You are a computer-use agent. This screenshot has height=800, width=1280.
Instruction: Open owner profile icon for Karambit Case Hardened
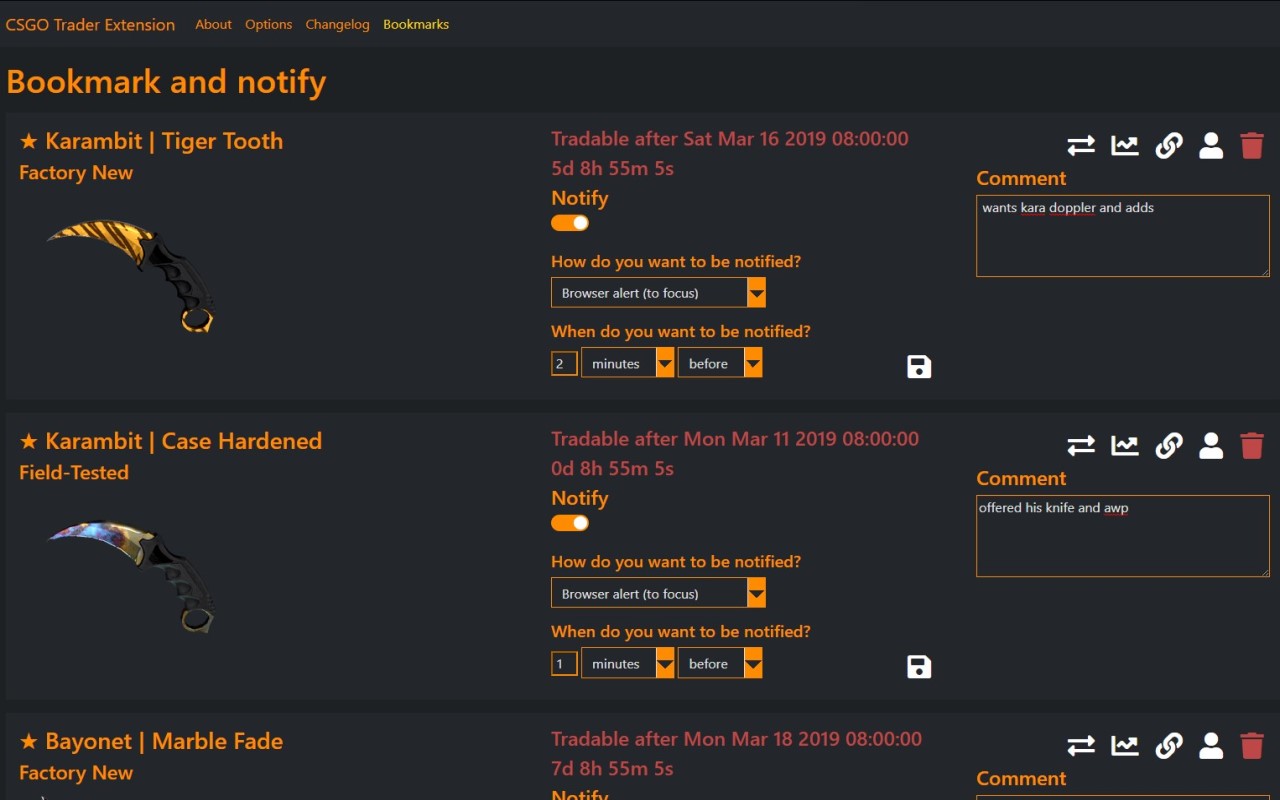pos(1211,446)
